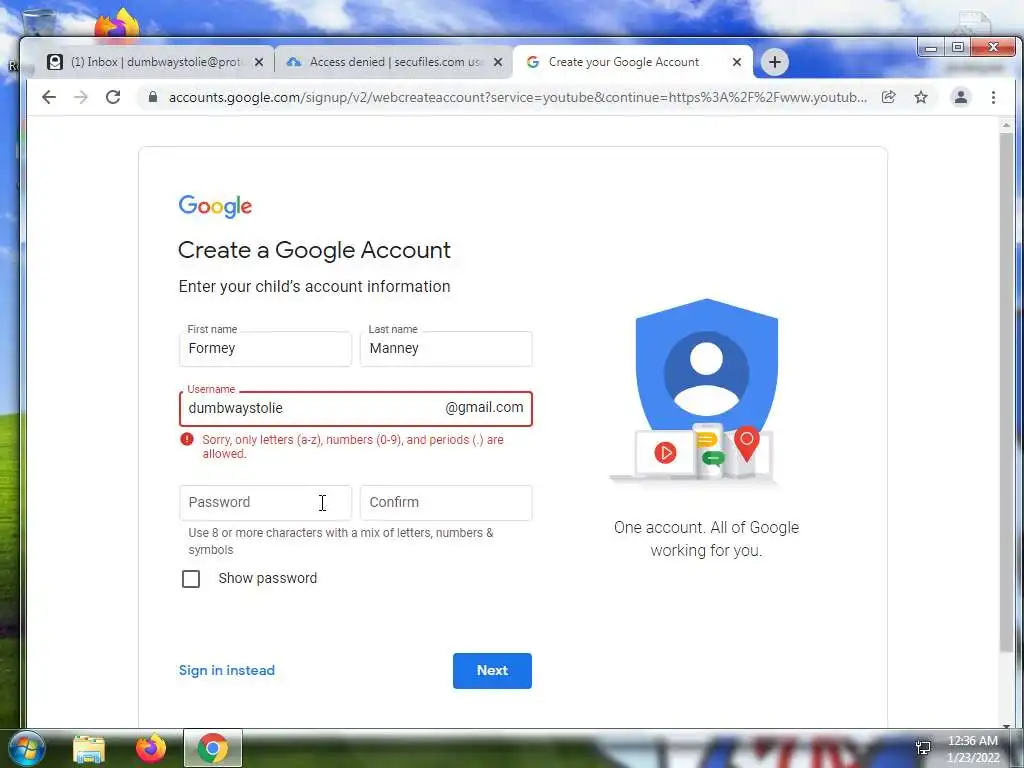1024x768 pixels.
Task: Click the blue Next button
Action: (492, 671)
